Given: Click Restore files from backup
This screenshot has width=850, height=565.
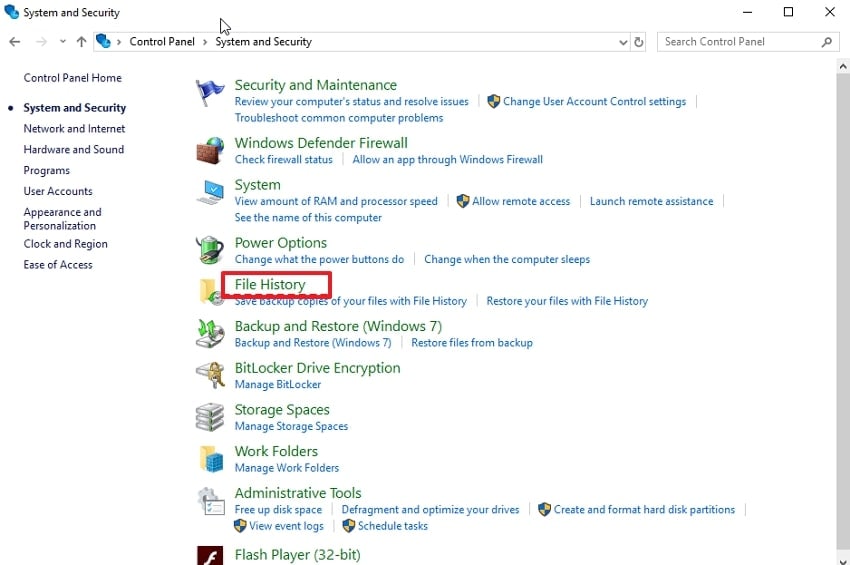Looking at the screenshot, I should [x=472, y=343].
